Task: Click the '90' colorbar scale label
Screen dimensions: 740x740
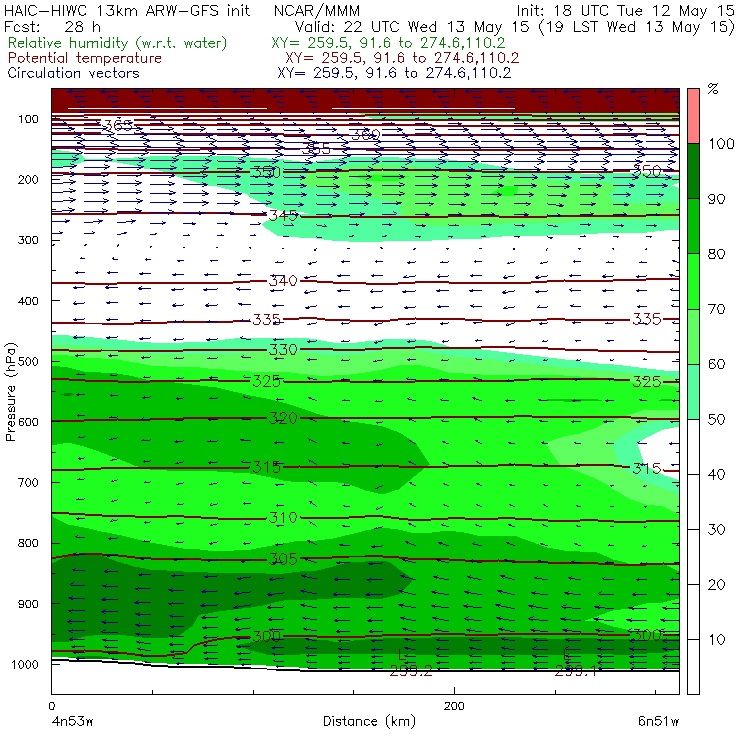Action: point(716,199)
